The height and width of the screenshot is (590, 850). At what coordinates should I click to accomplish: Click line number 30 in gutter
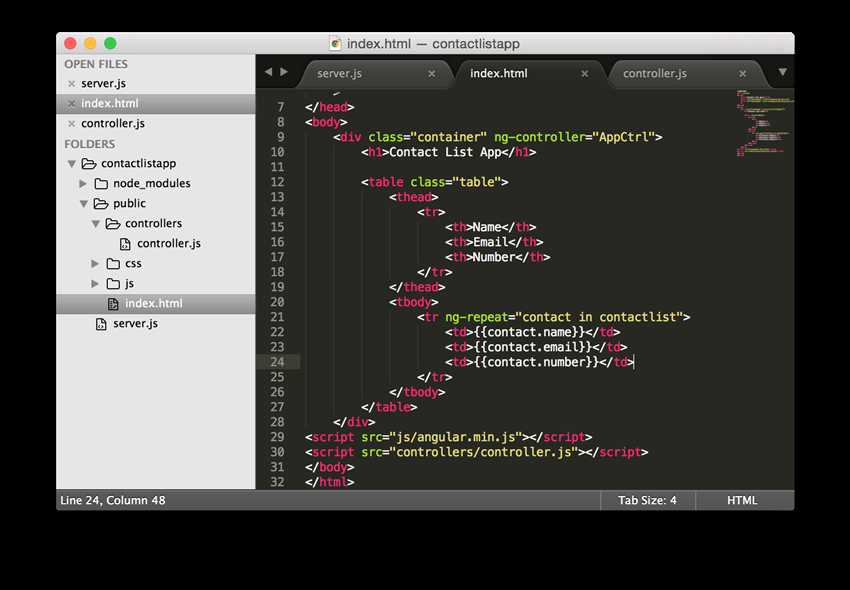click(277, 452)
